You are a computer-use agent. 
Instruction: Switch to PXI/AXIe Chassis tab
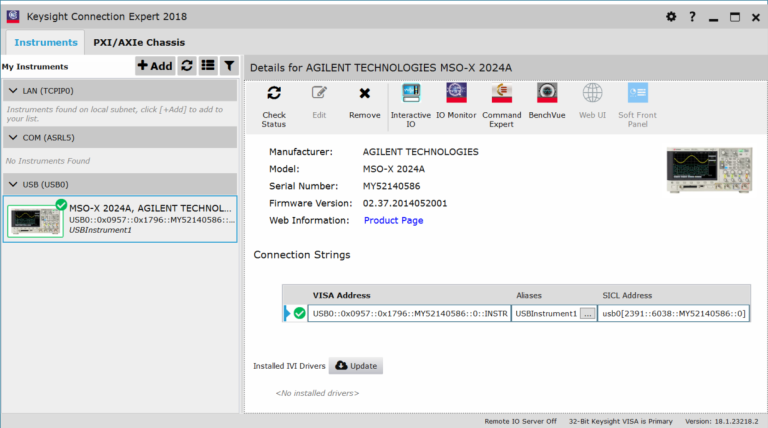139,43
